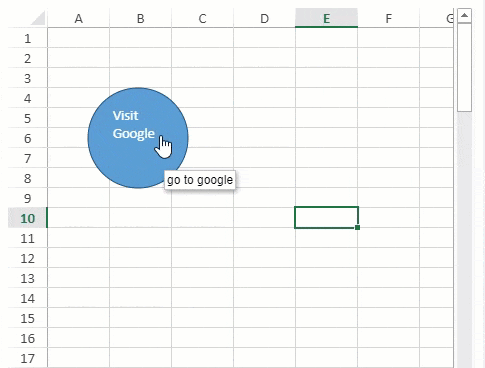The height and width of the screenshot is (368, 485).
Task: Select cell D3
Action: pyautogui.click(x=264, y=78)
